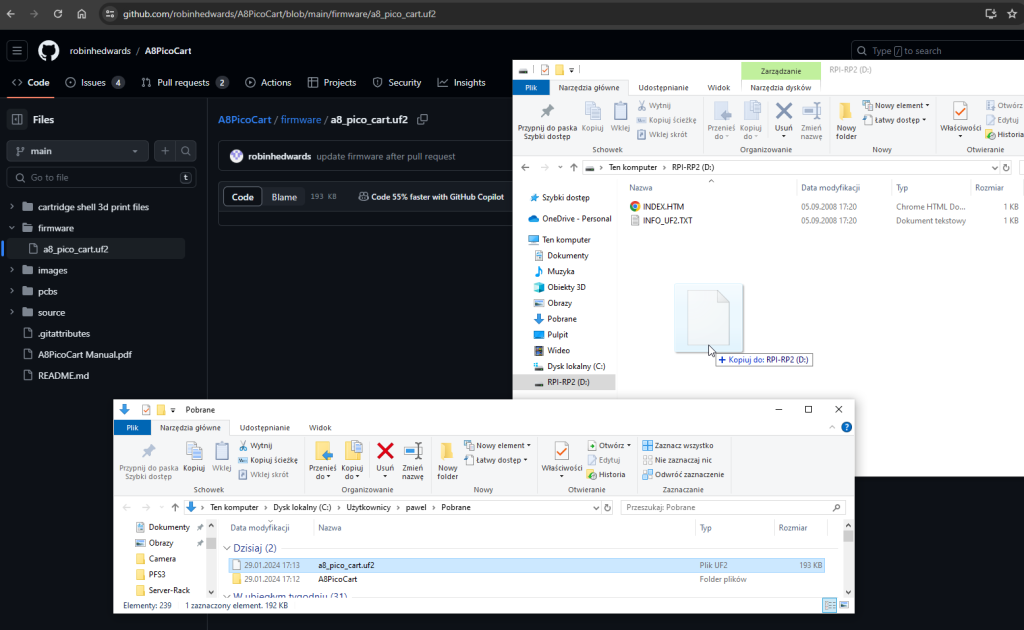Expand the cartridge shell 3d print files folder
The image size is (1024, 630).
(12, 207)
